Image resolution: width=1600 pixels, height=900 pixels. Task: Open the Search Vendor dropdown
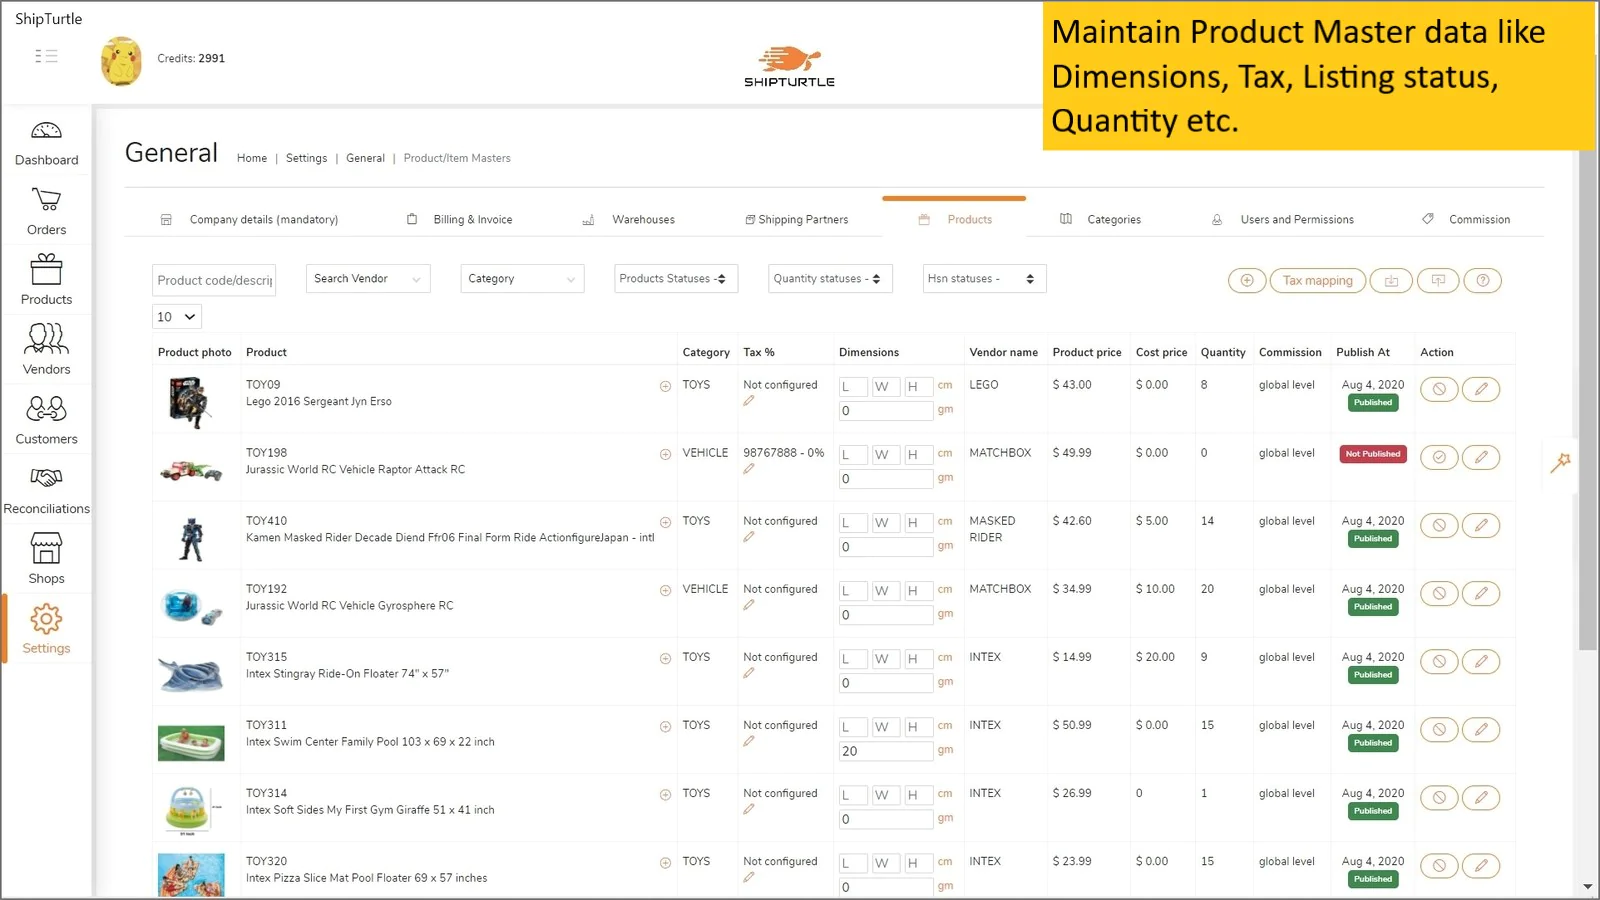coord(368,279)
